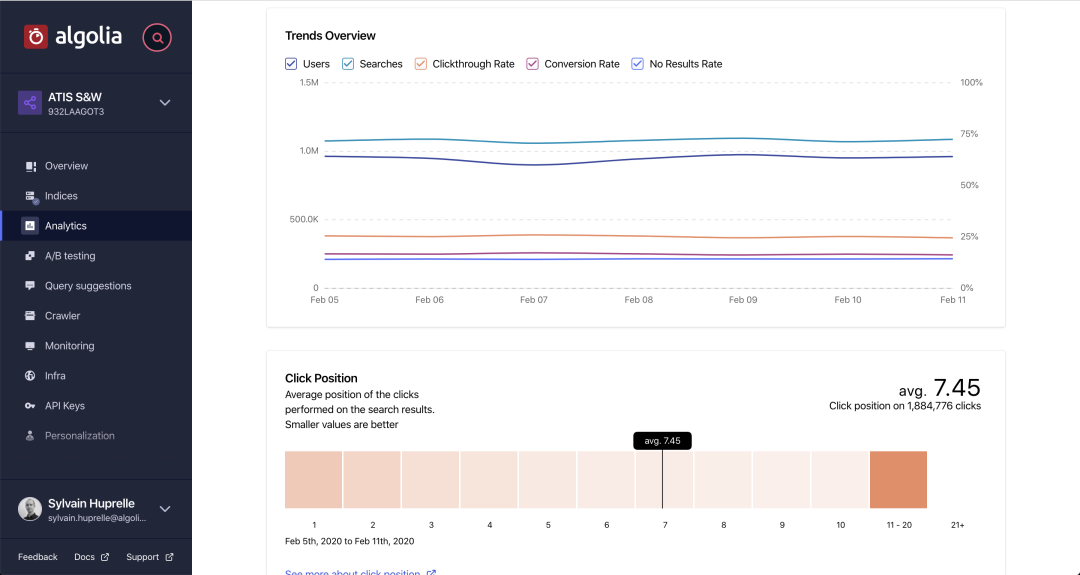This screenshot has height=575, width=1080.
Task: Click the position 5 bar in Click Position
Action: (x=548, y=480)
